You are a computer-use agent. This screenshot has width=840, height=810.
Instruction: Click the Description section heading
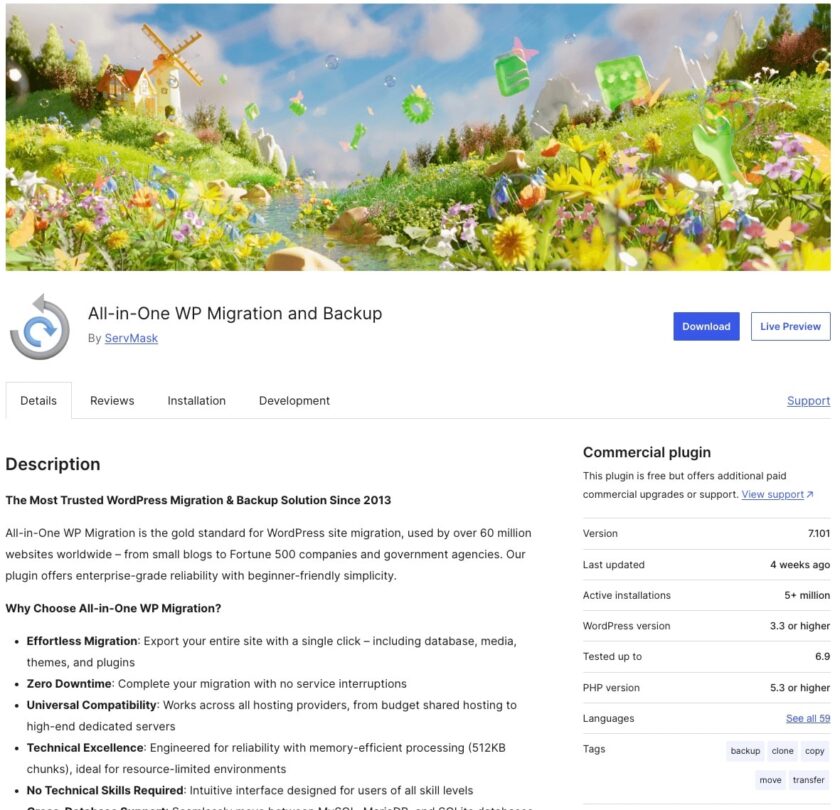click(53, 464)
